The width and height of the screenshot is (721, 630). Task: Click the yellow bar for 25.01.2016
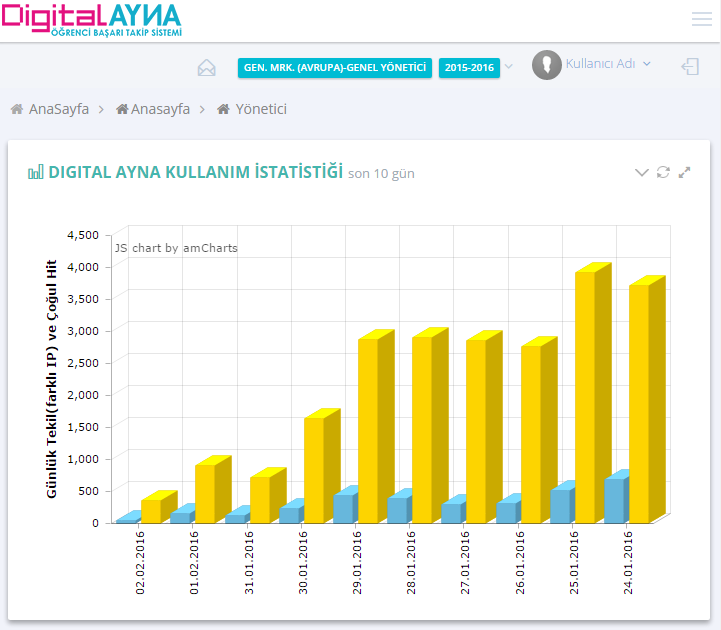tap(585, 395)
